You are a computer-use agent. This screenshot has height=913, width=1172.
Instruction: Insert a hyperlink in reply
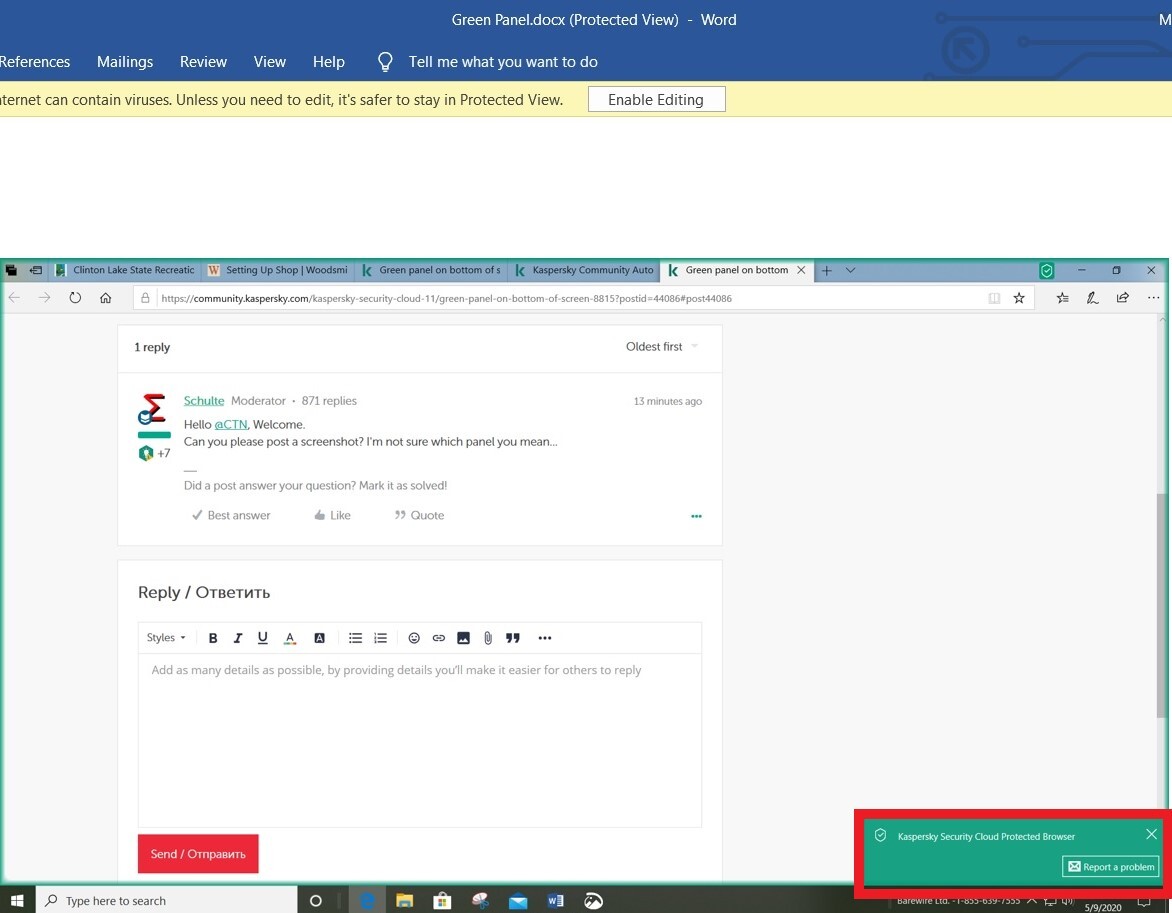[439, 638]
